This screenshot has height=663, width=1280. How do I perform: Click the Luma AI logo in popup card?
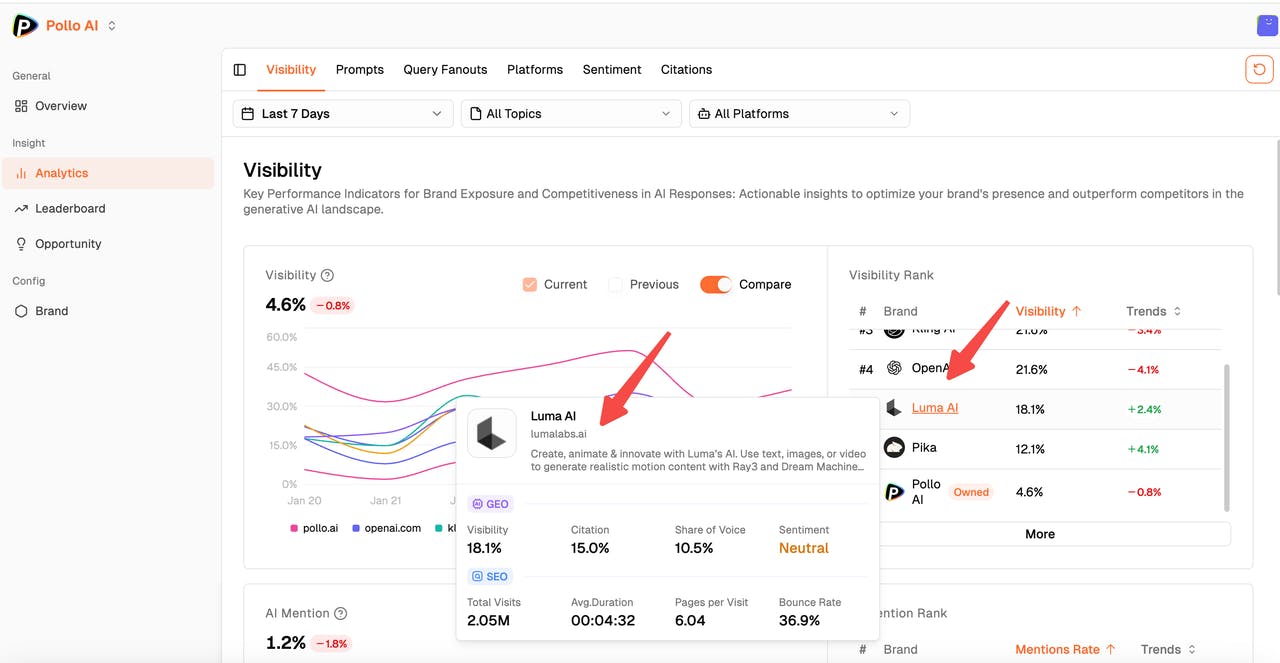492,433
